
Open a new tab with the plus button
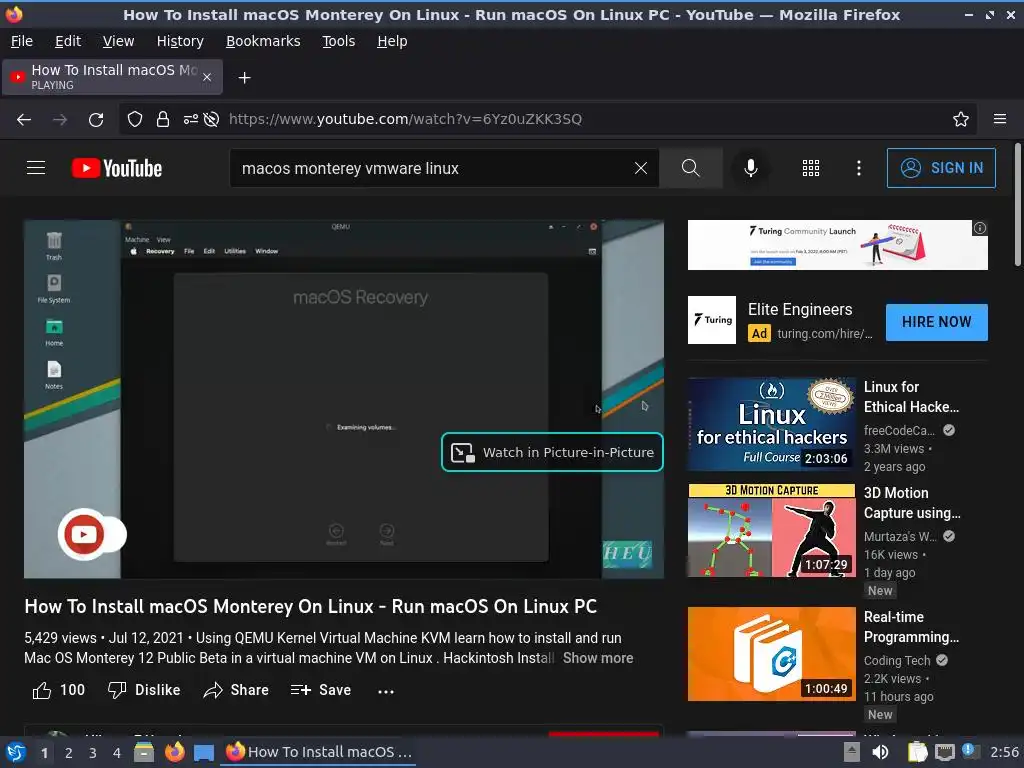[x=244, y=78]
